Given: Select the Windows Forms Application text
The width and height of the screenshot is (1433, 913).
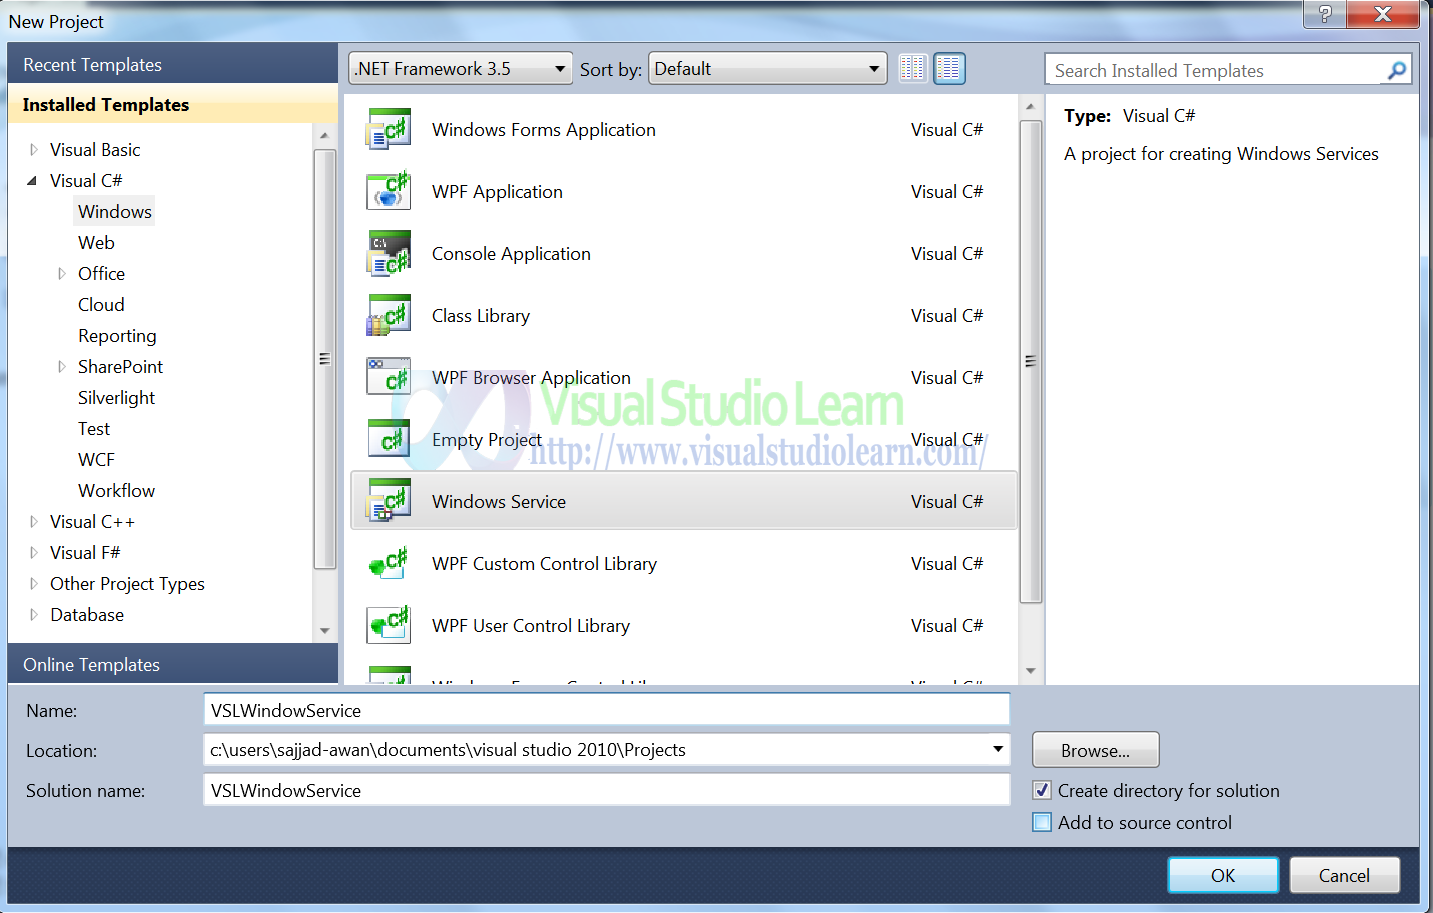Looking at the screenshot, I should click(543, 130).
